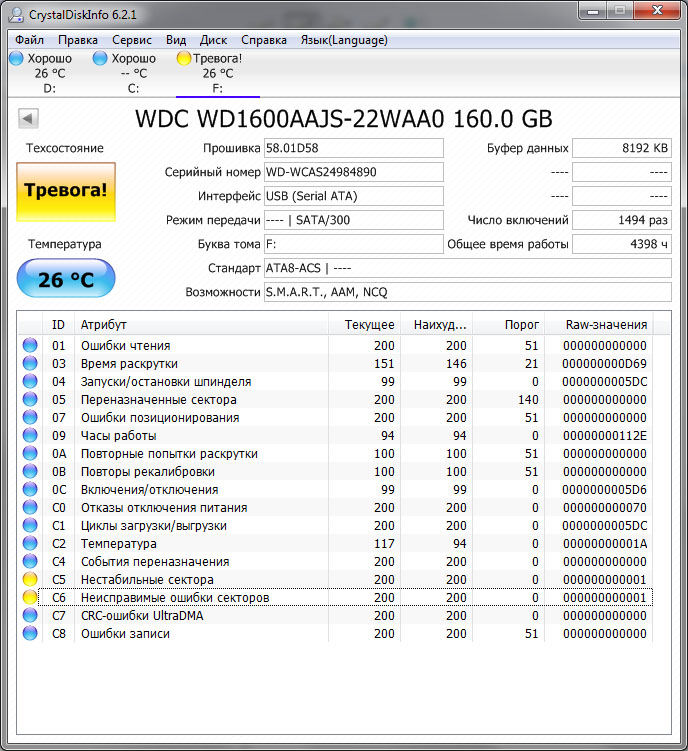Click status orb for 04 Запуски/остановки шпинделя
This screenshot has height=751, width=688.
click(30, 381)
